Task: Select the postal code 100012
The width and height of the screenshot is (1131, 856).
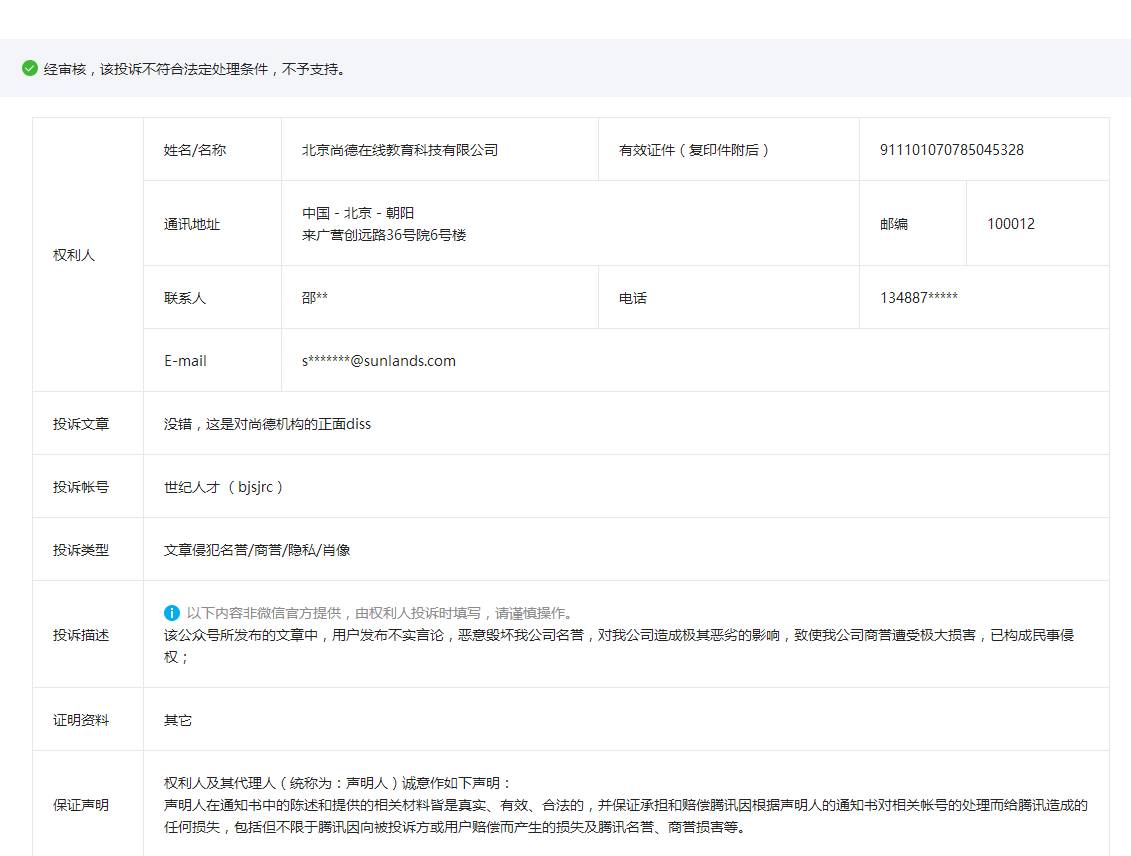Action: (x=1011, y=224)
